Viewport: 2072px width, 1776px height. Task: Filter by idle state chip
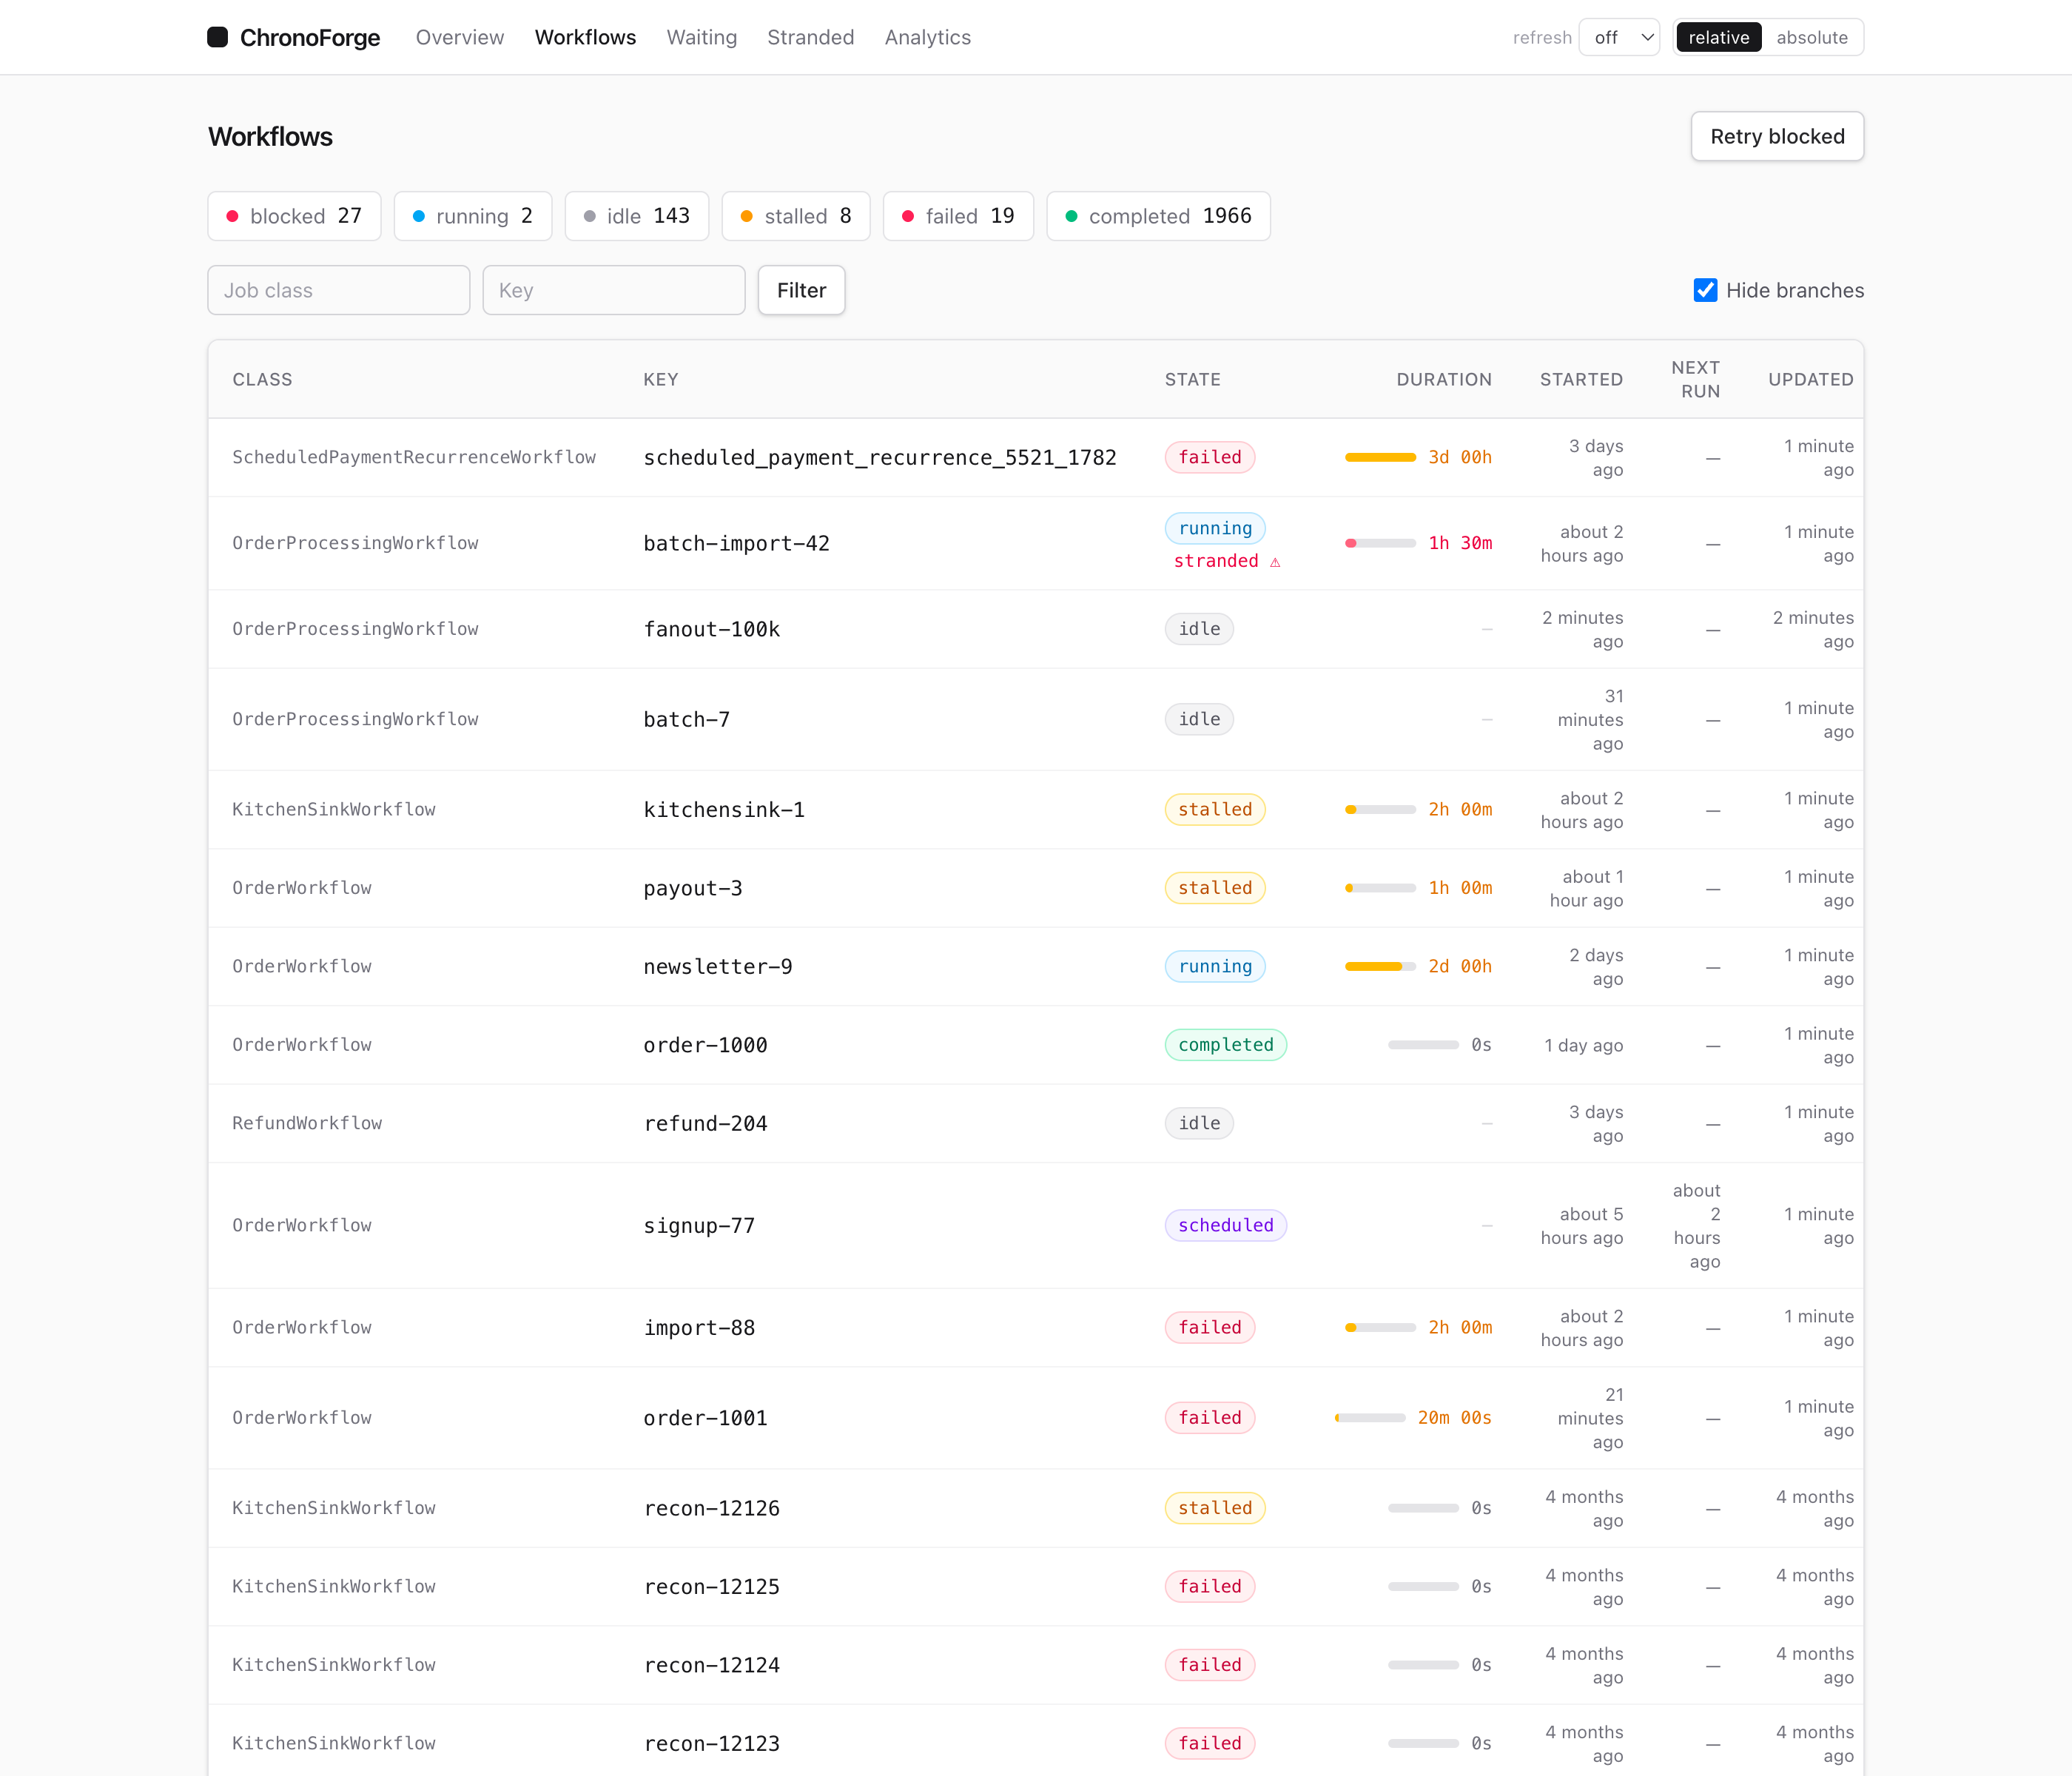(x=637, y=216)
